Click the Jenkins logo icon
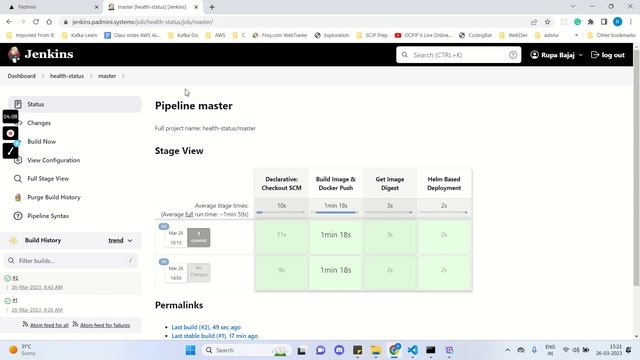 pyautogui.click(x=14, y=54)
